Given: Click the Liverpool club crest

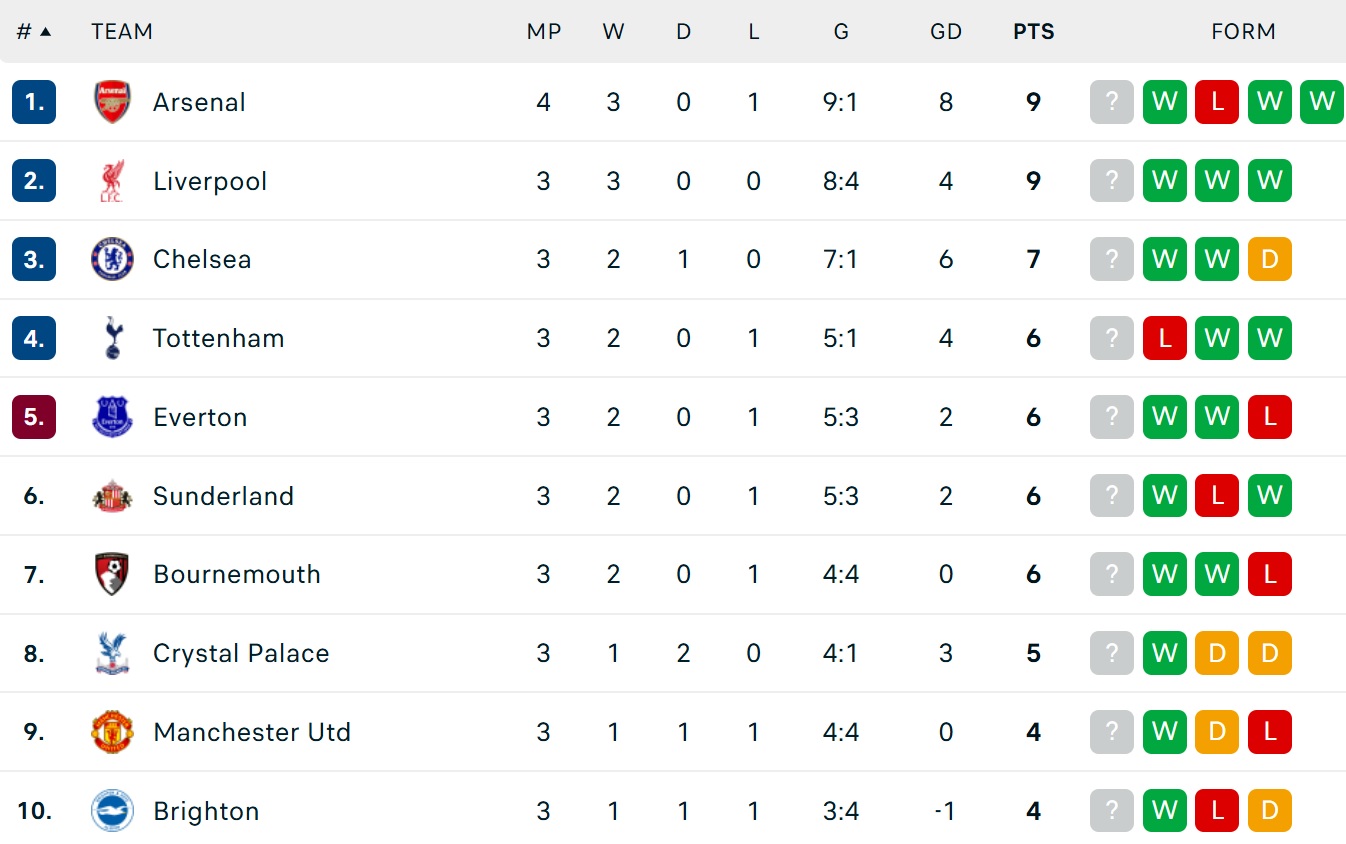Looking at the screenshot, I should (112, 181).
